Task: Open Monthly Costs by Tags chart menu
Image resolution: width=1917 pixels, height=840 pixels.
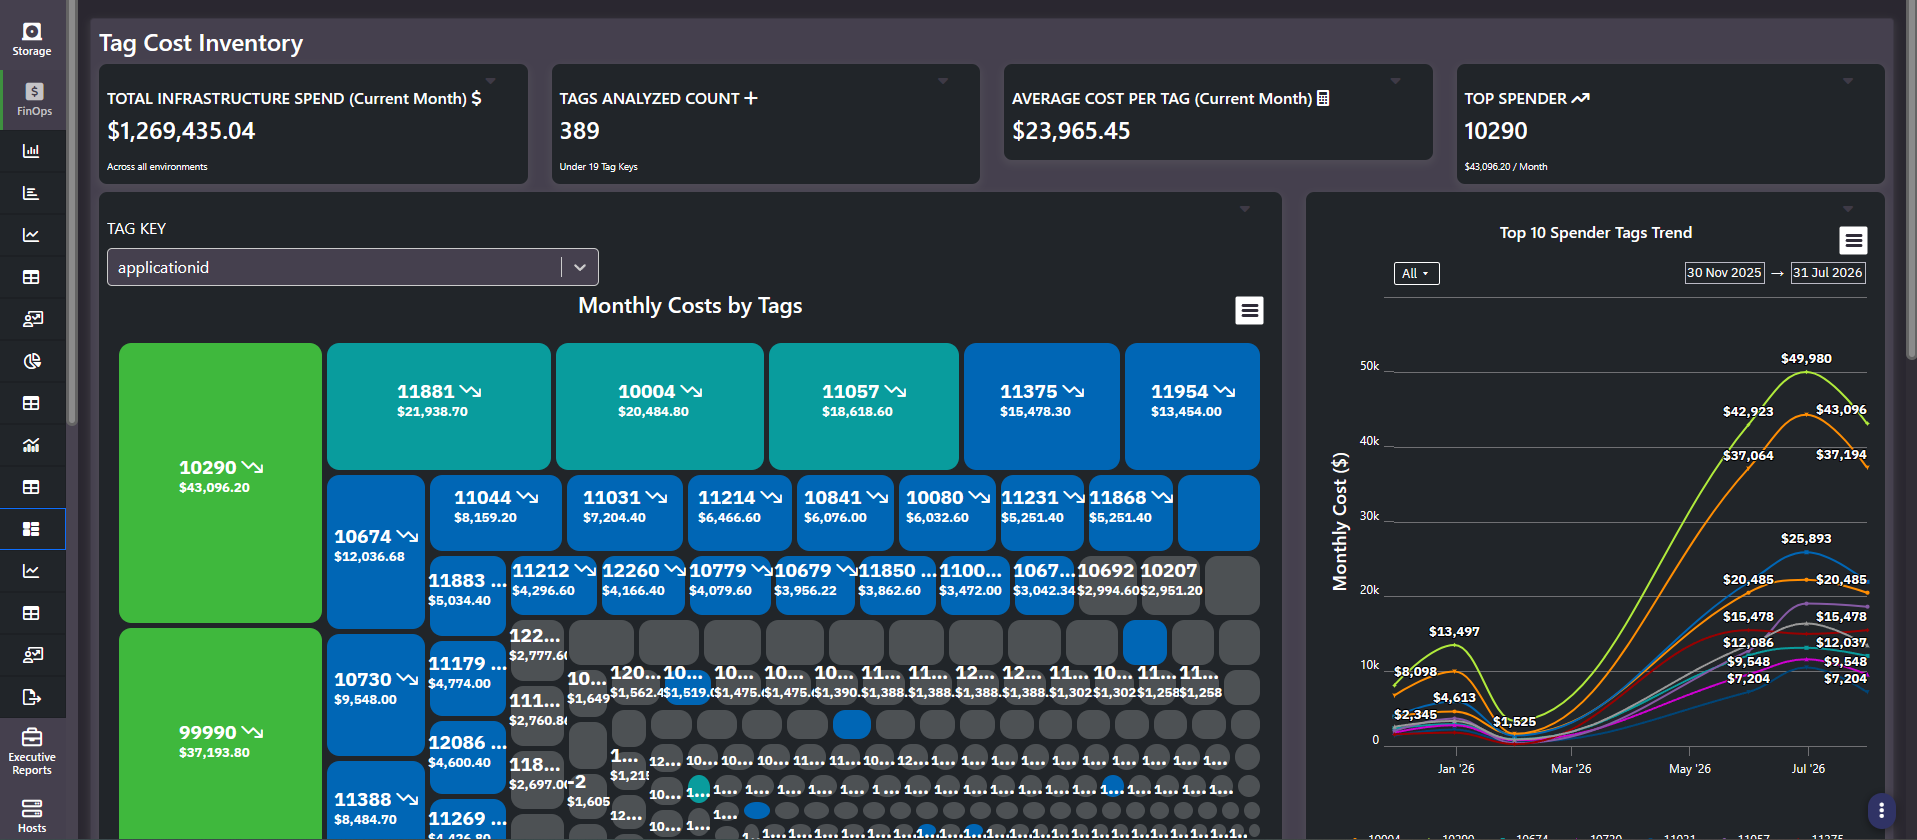Action: pyautogui.click(x=1249, y=311)
